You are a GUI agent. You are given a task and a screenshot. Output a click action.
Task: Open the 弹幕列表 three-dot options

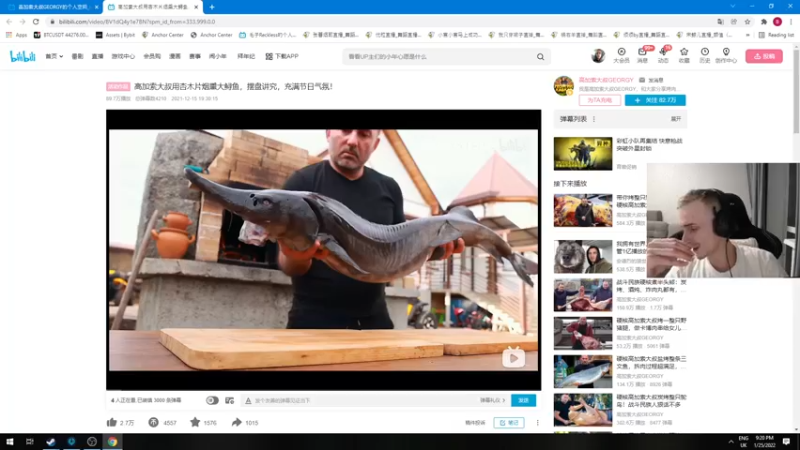[x=594, y=119]
